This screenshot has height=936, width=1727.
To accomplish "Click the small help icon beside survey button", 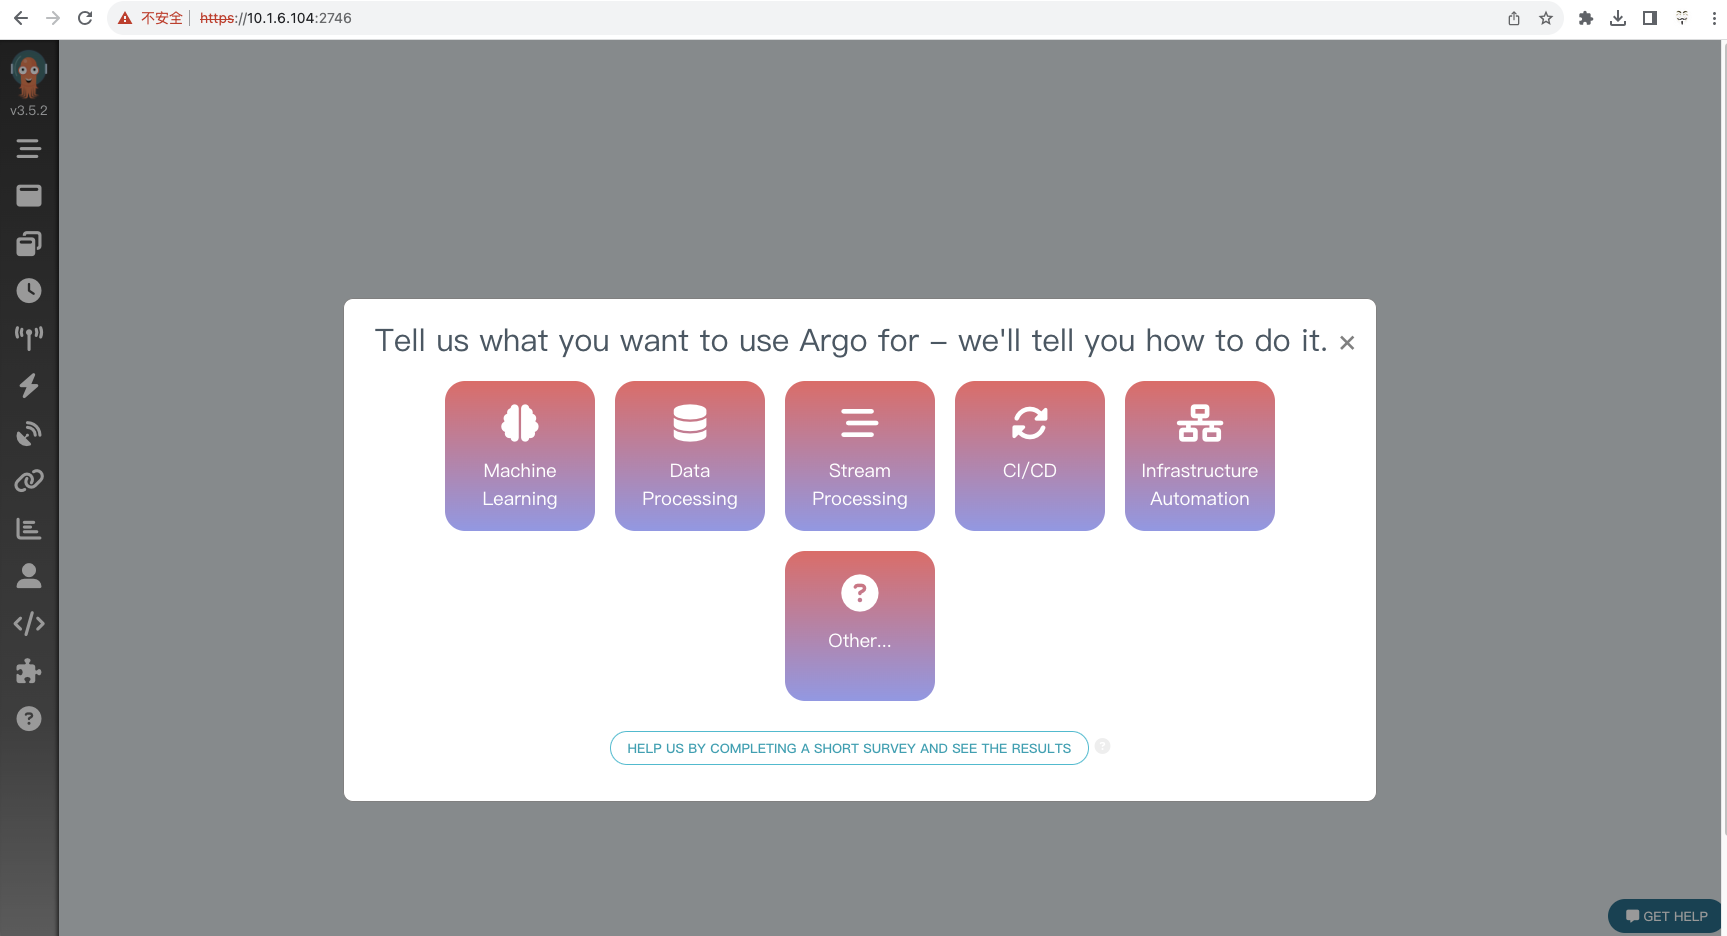I will tap(1103, 746).
